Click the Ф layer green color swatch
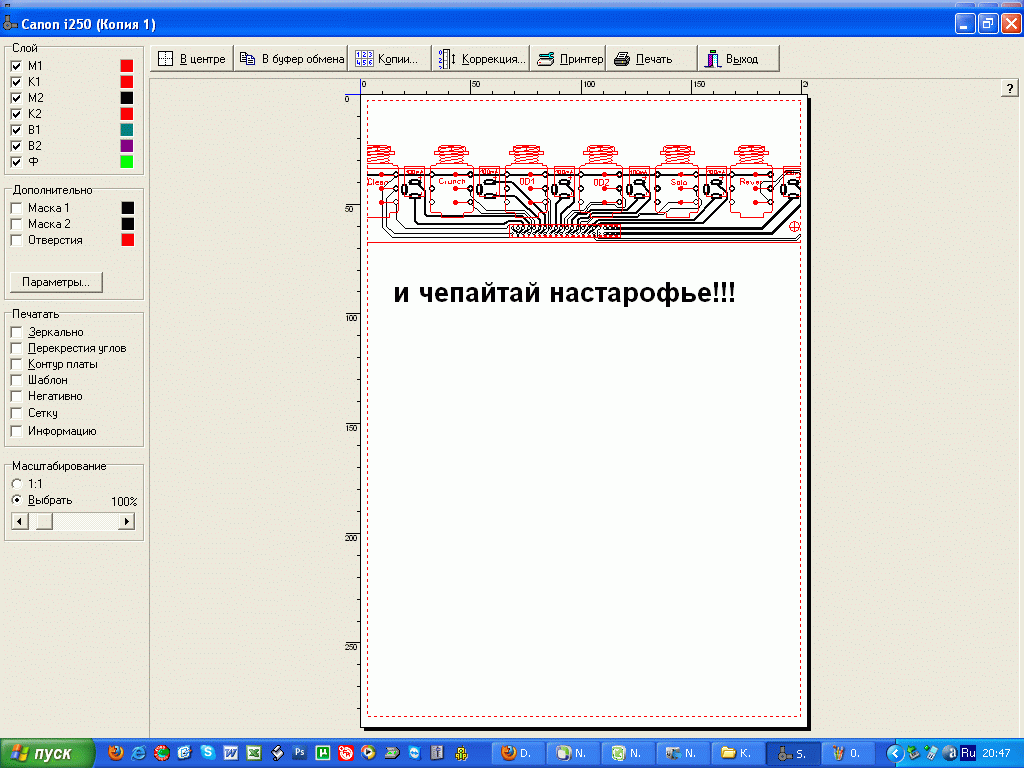The width and height of the screenshot is (1024, 768). [127, 162]
